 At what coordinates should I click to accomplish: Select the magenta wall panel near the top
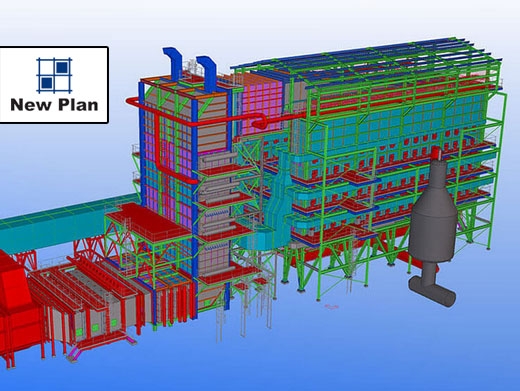click(x=262, y=108)
